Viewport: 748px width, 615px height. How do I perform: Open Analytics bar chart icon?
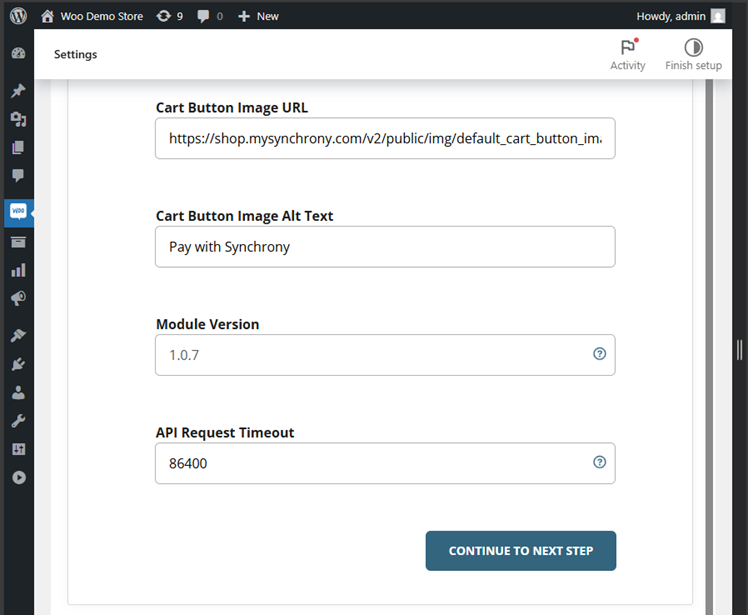tap(18, 270)
